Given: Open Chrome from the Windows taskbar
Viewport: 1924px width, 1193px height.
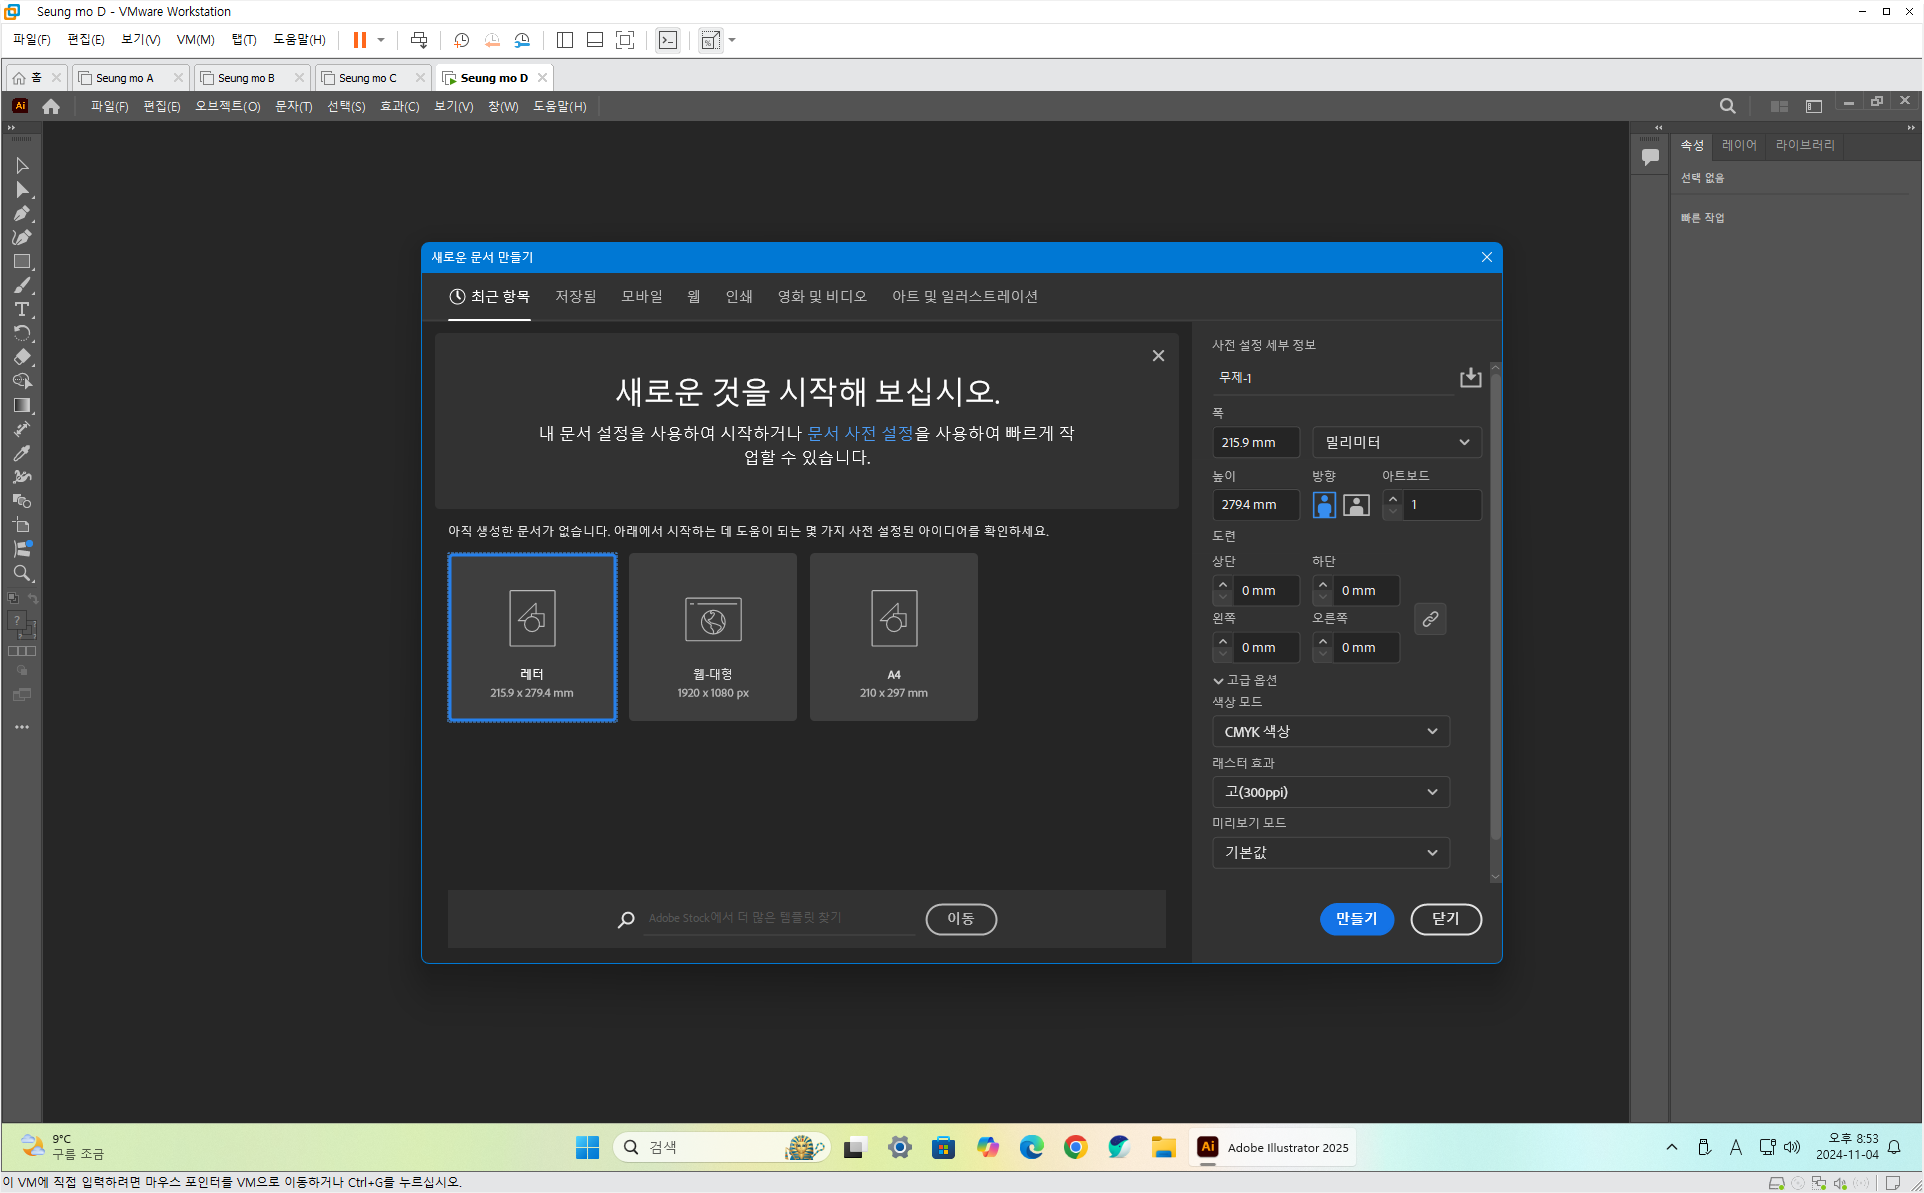Looking at the screenshot, I should pos(1075,1147).
